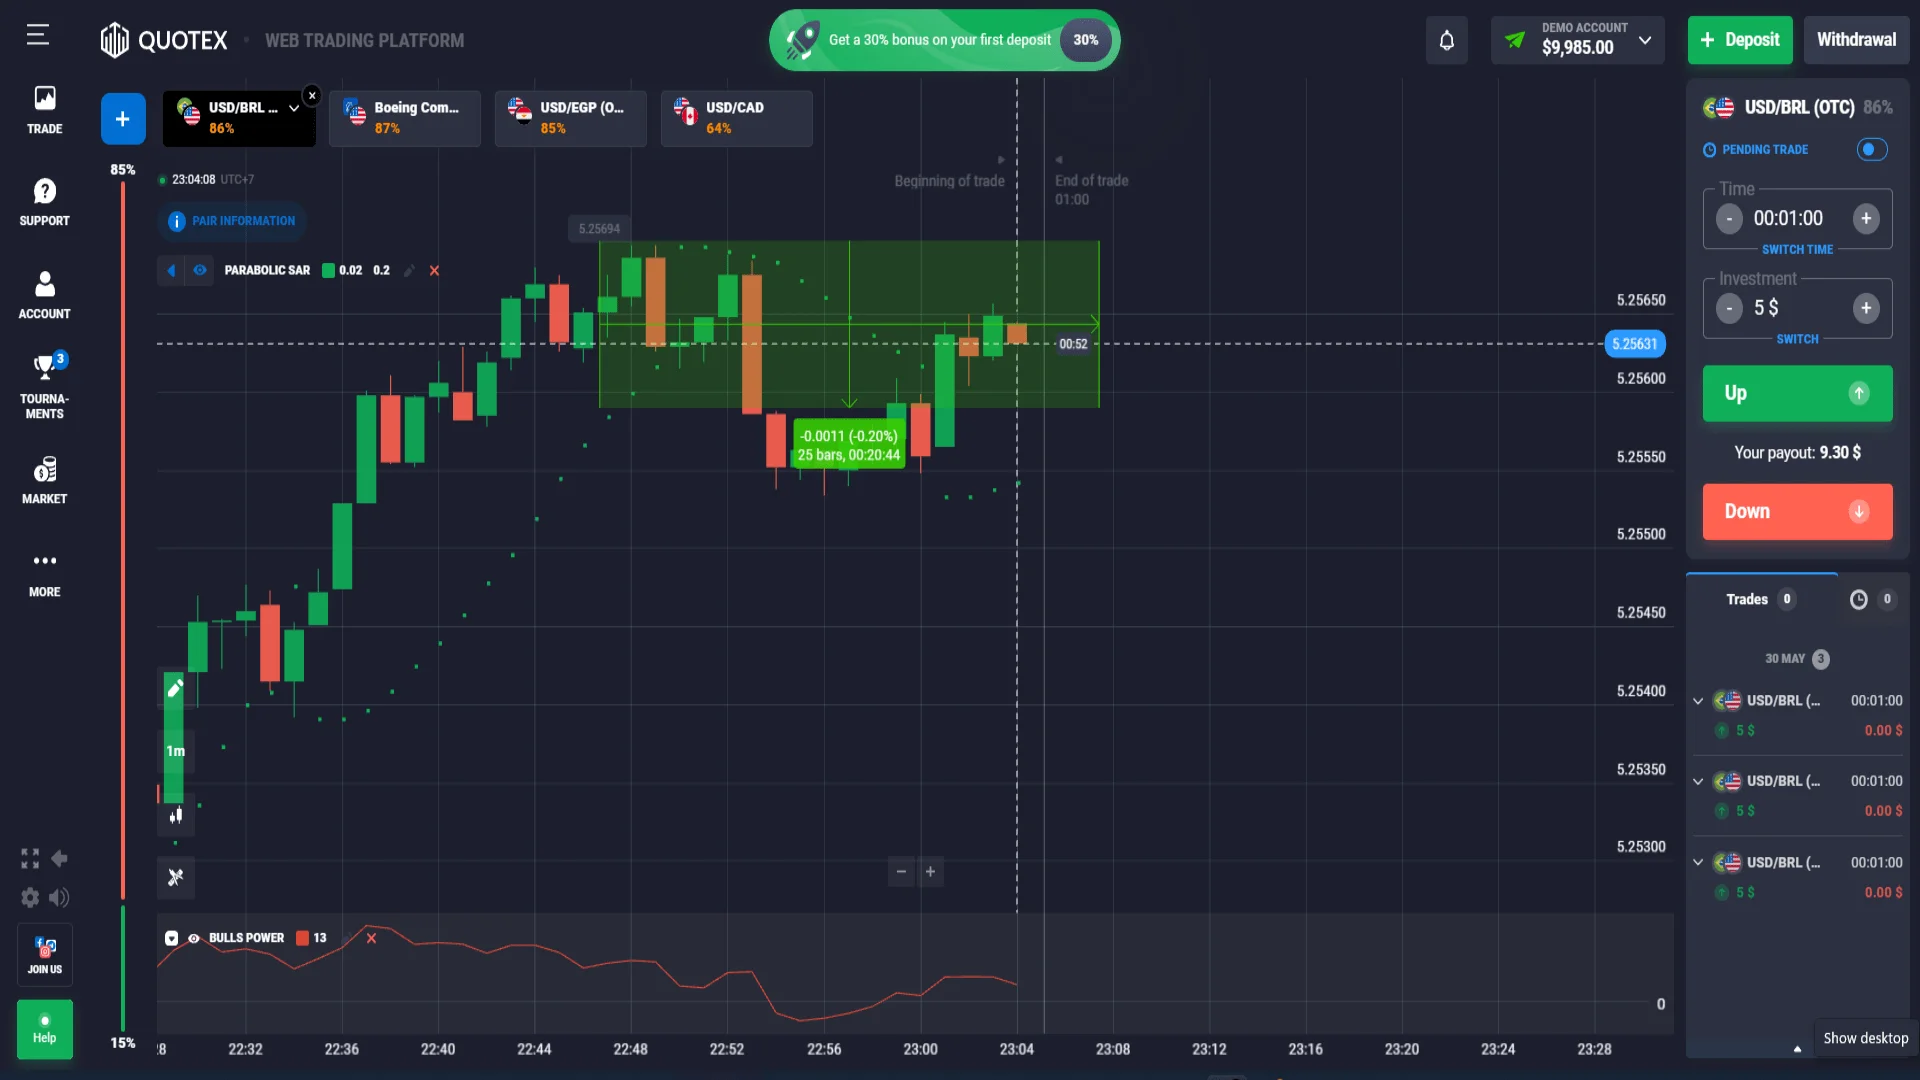
Task: Open Join Us social link
Action: point(44,954)
